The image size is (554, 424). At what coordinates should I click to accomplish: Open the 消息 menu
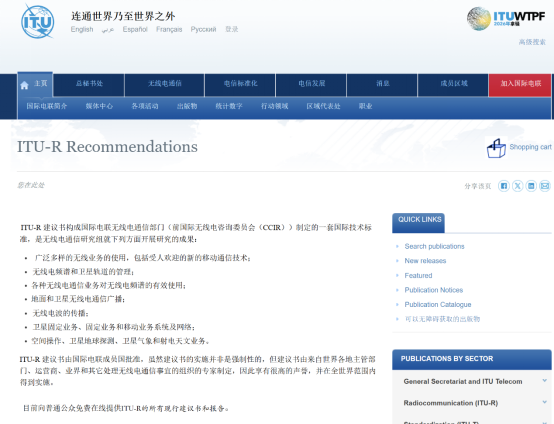pyautogui.click(x=382, y=84)
